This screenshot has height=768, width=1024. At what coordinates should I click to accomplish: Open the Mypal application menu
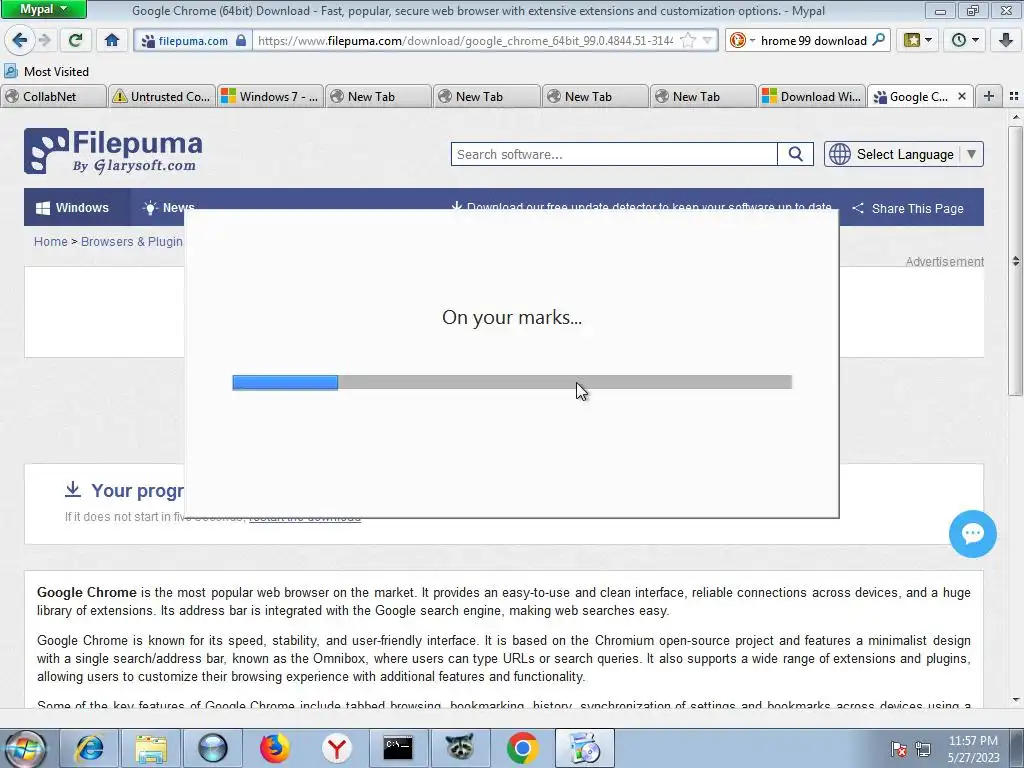pos(43,9)
